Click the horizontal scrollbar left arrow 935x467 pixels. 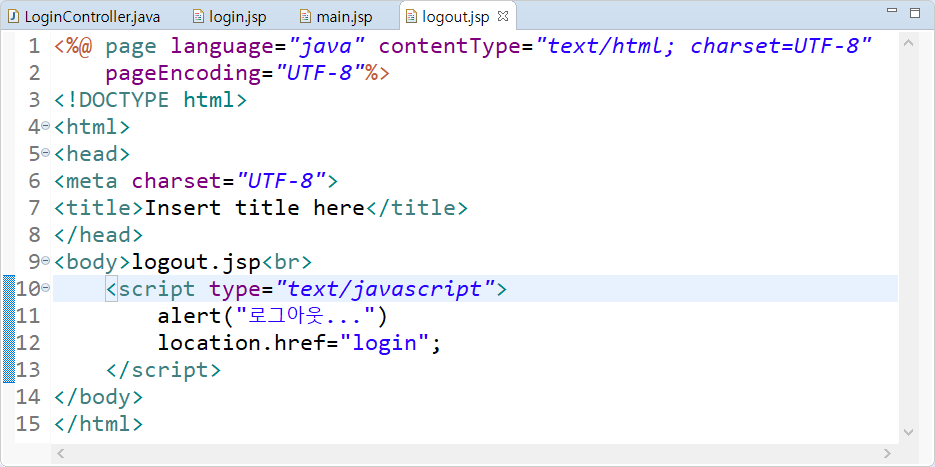(x=60, y=453)
